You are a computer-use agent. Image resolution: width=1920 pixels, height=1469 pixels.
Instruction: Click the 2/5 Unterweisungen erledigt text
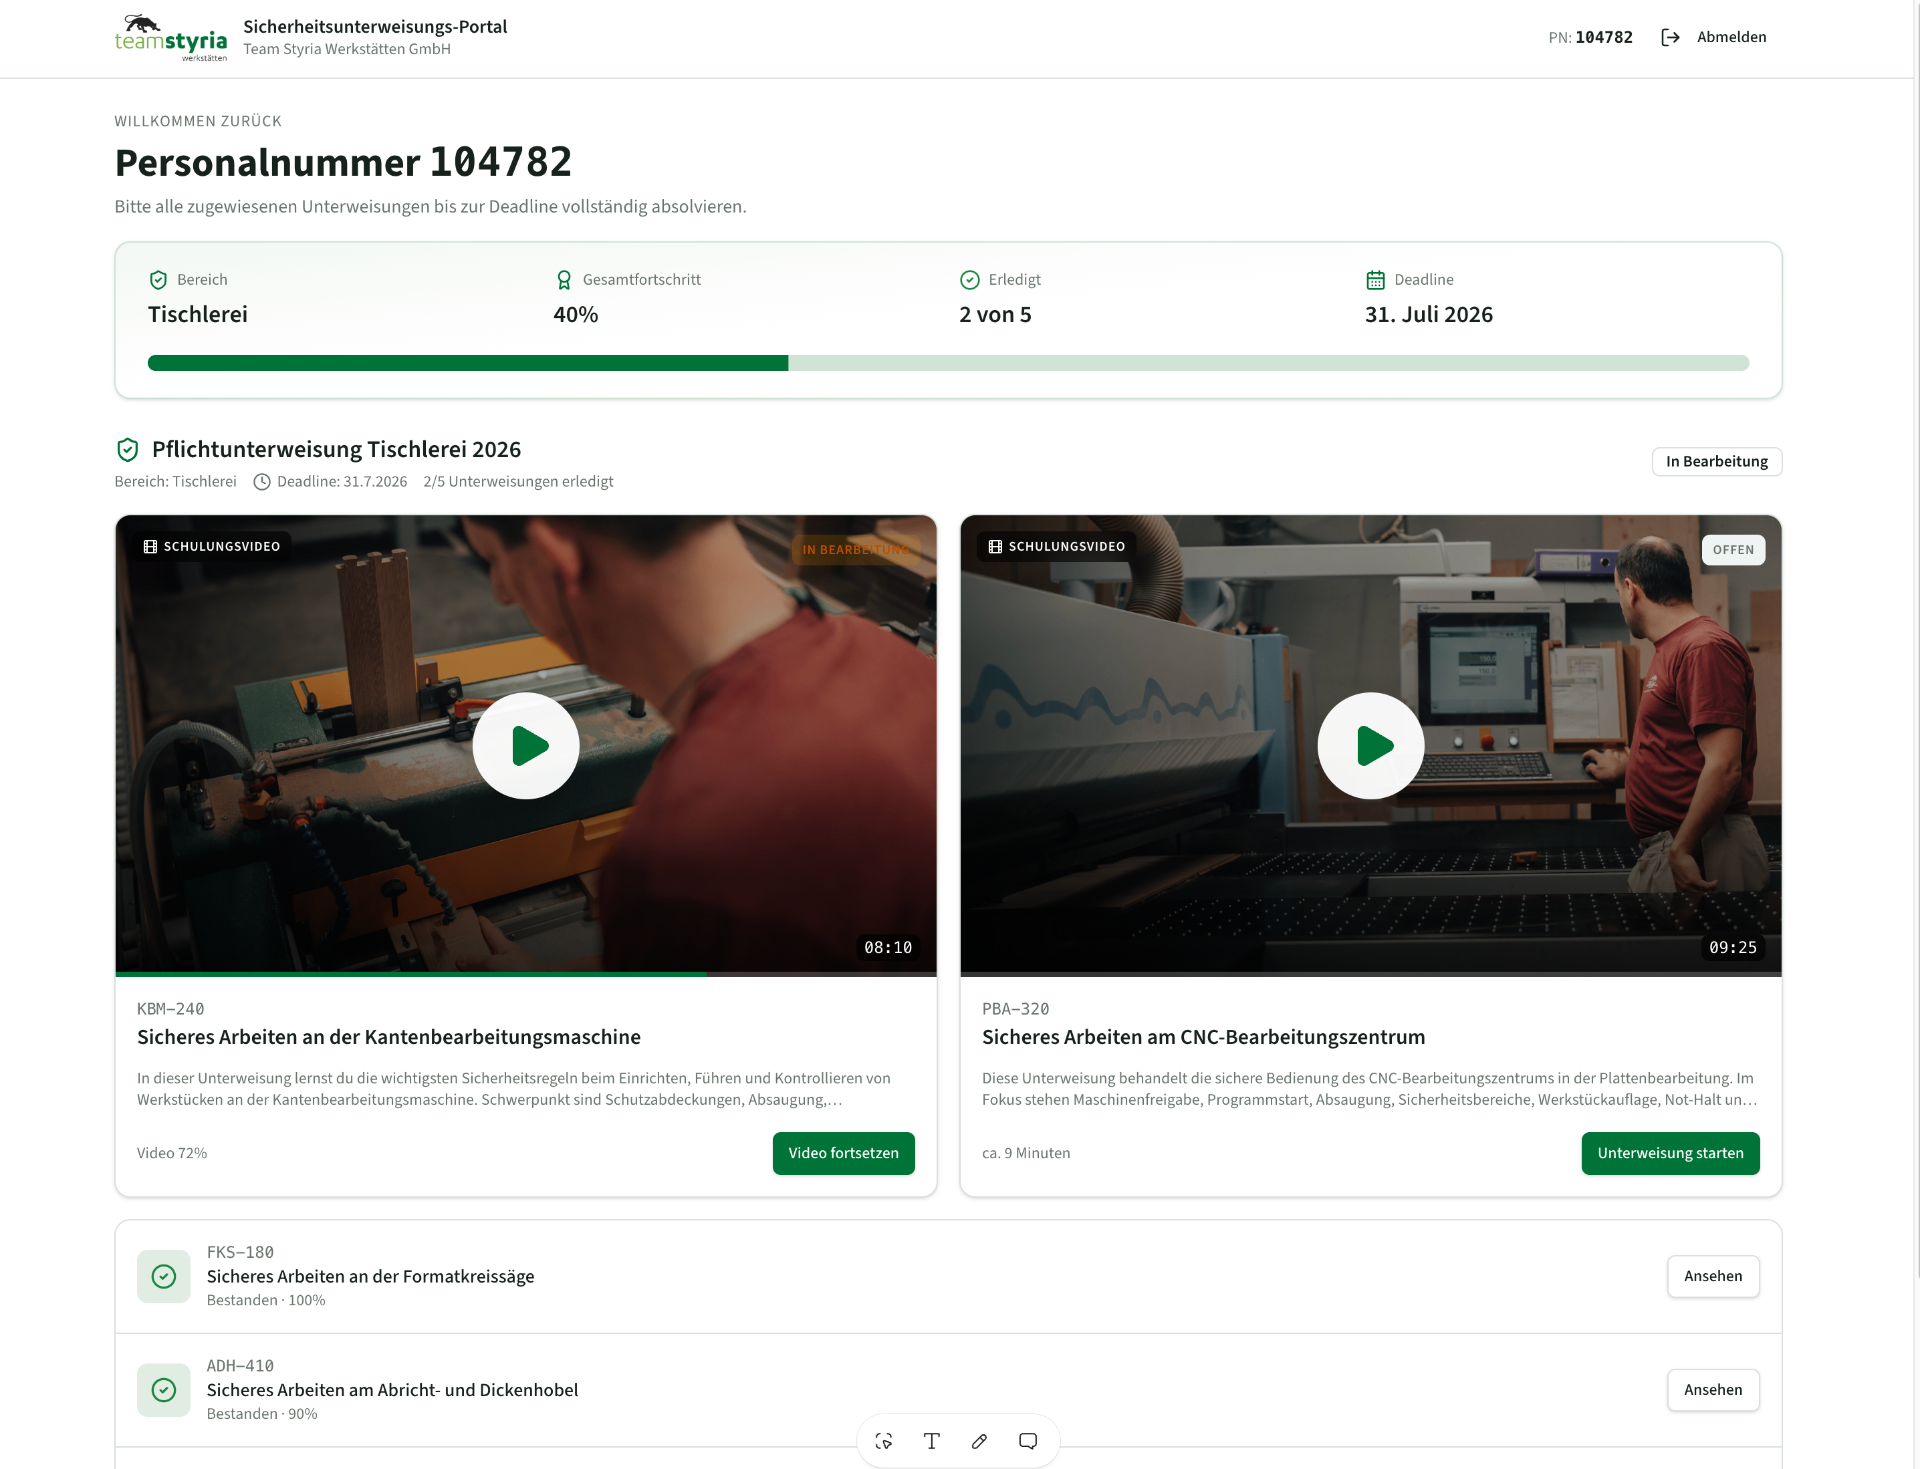click(x=518, y=482)
